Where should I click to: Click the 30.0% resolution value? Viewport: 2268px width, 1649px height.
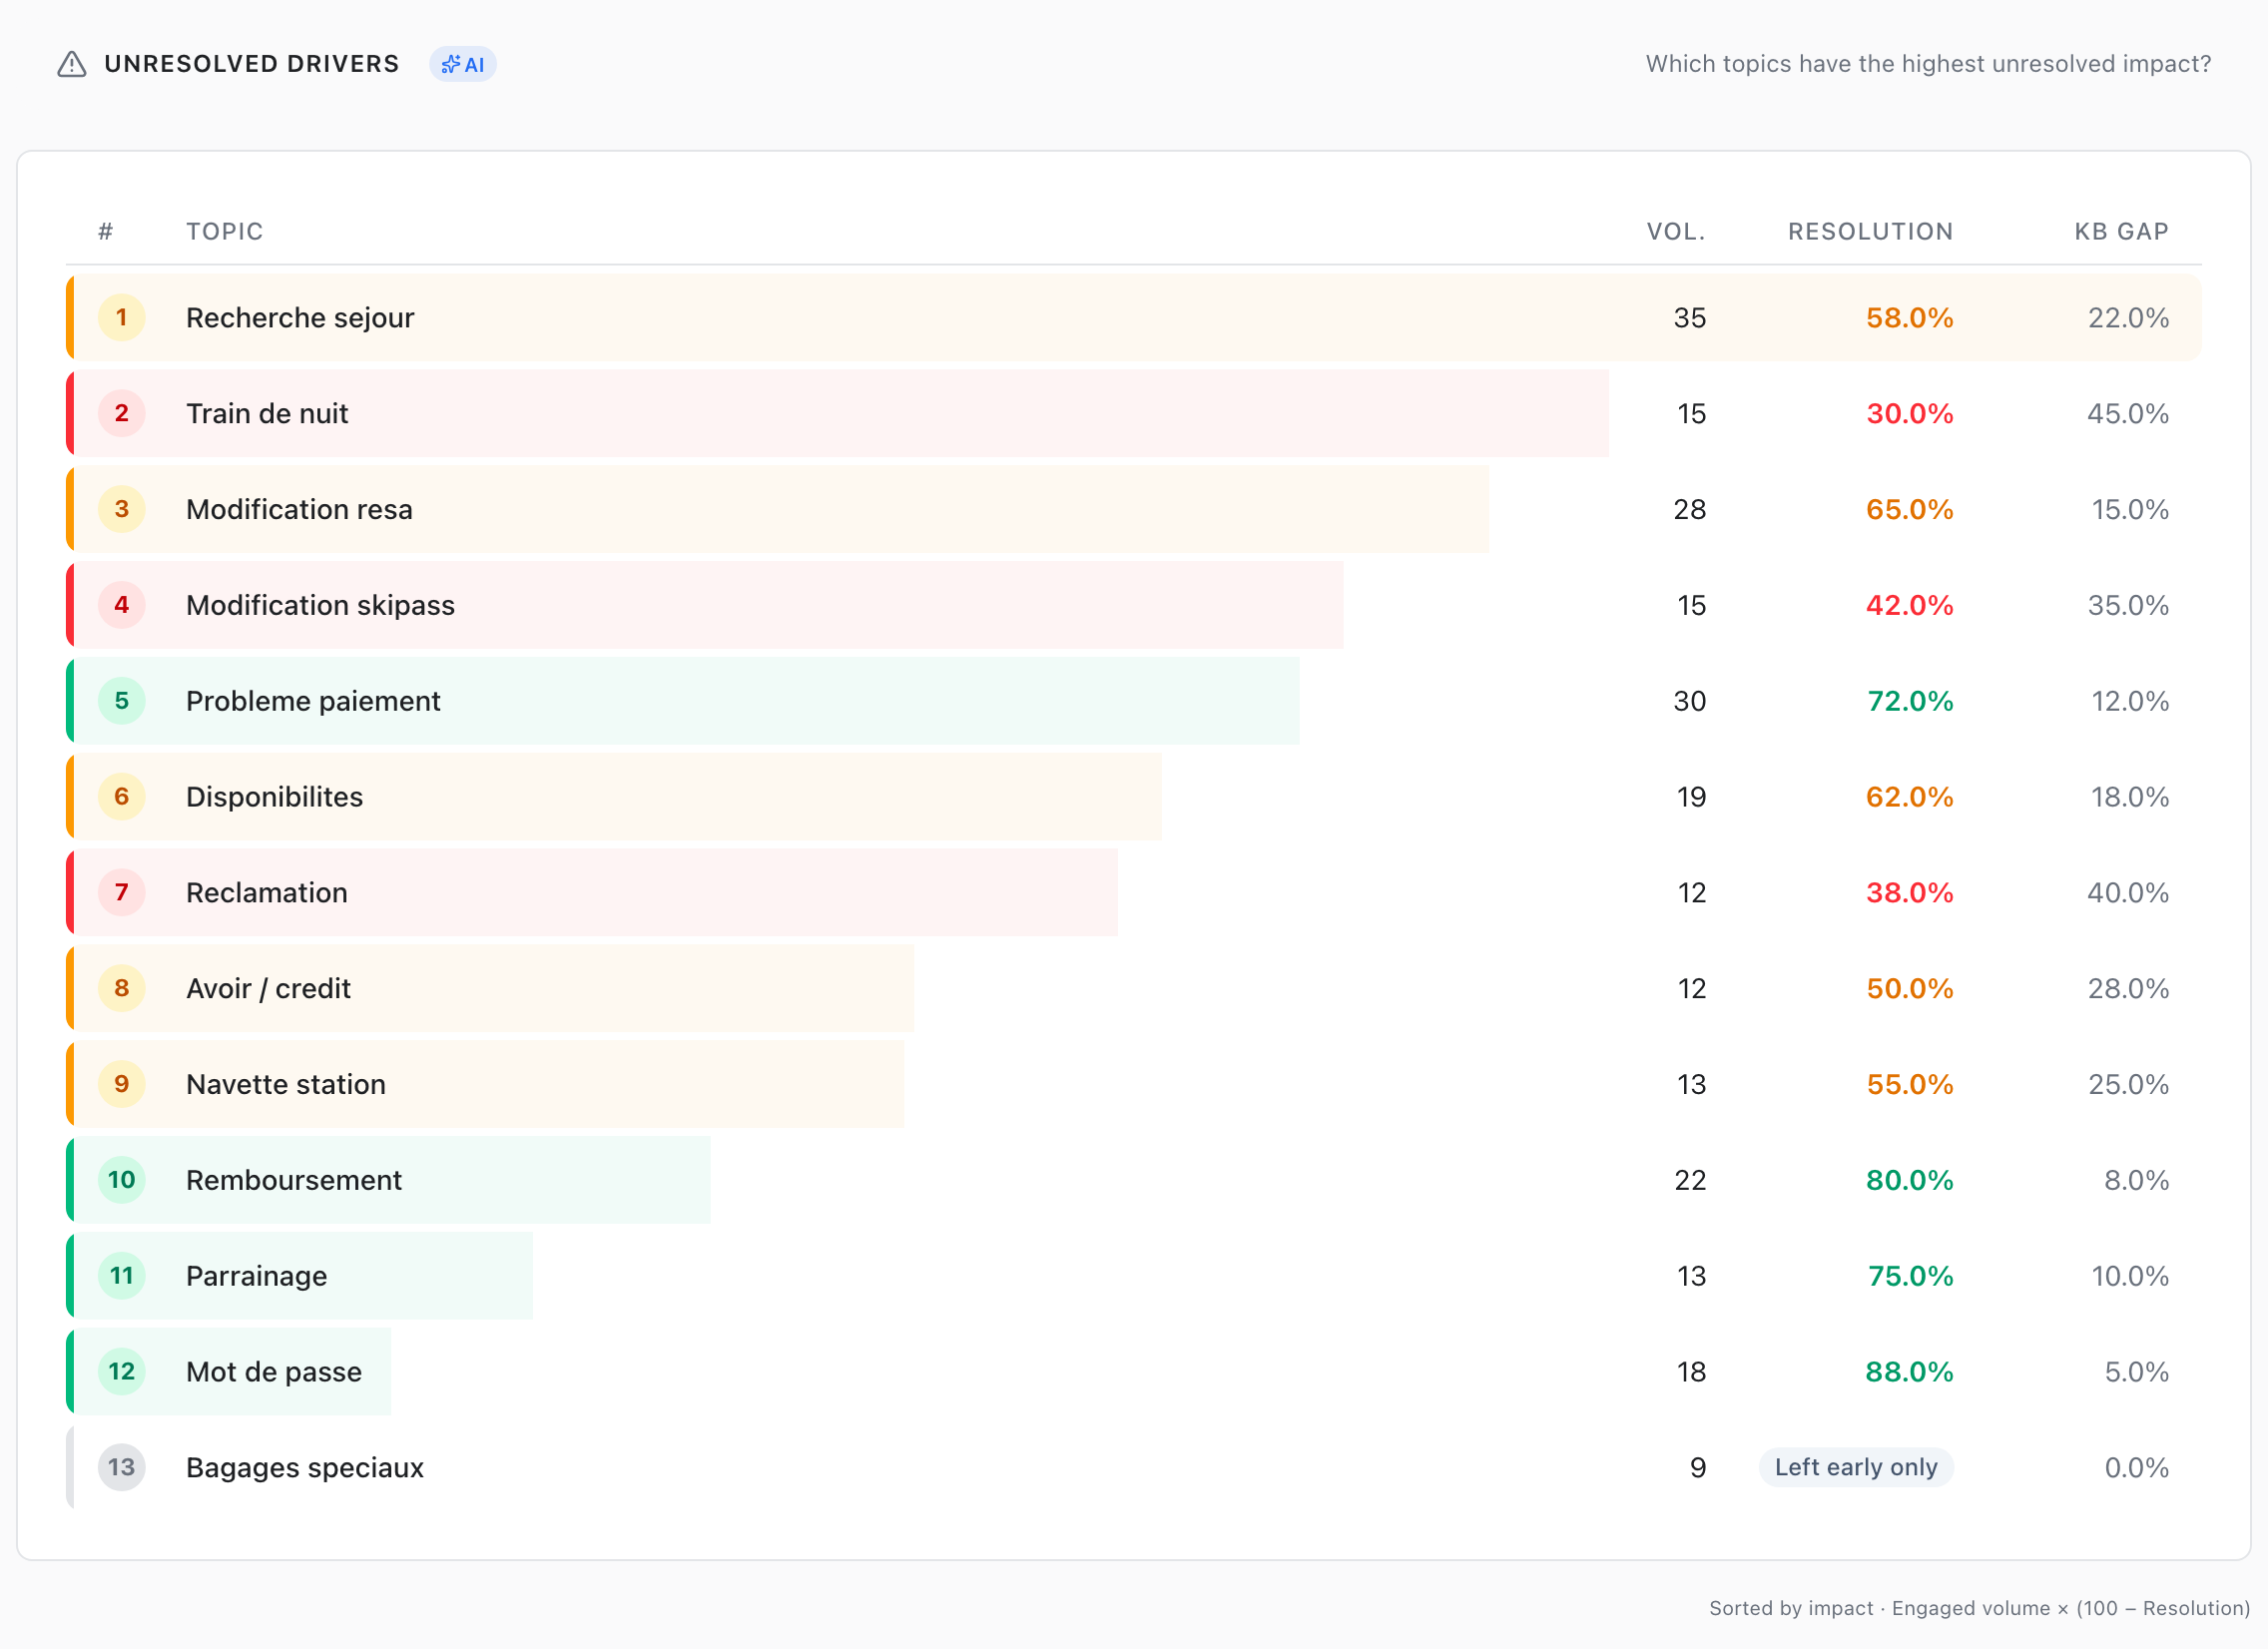tap(1910, 414)
